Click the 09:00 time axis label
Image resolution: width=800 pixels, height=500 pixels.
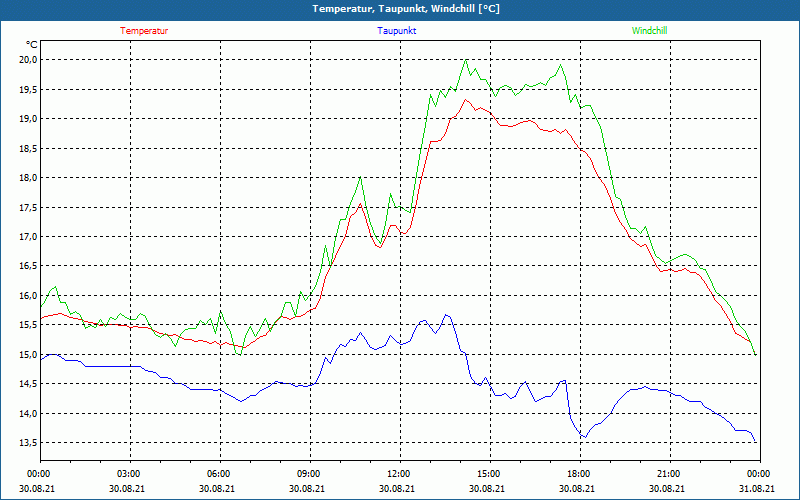(x=310, y=473)
